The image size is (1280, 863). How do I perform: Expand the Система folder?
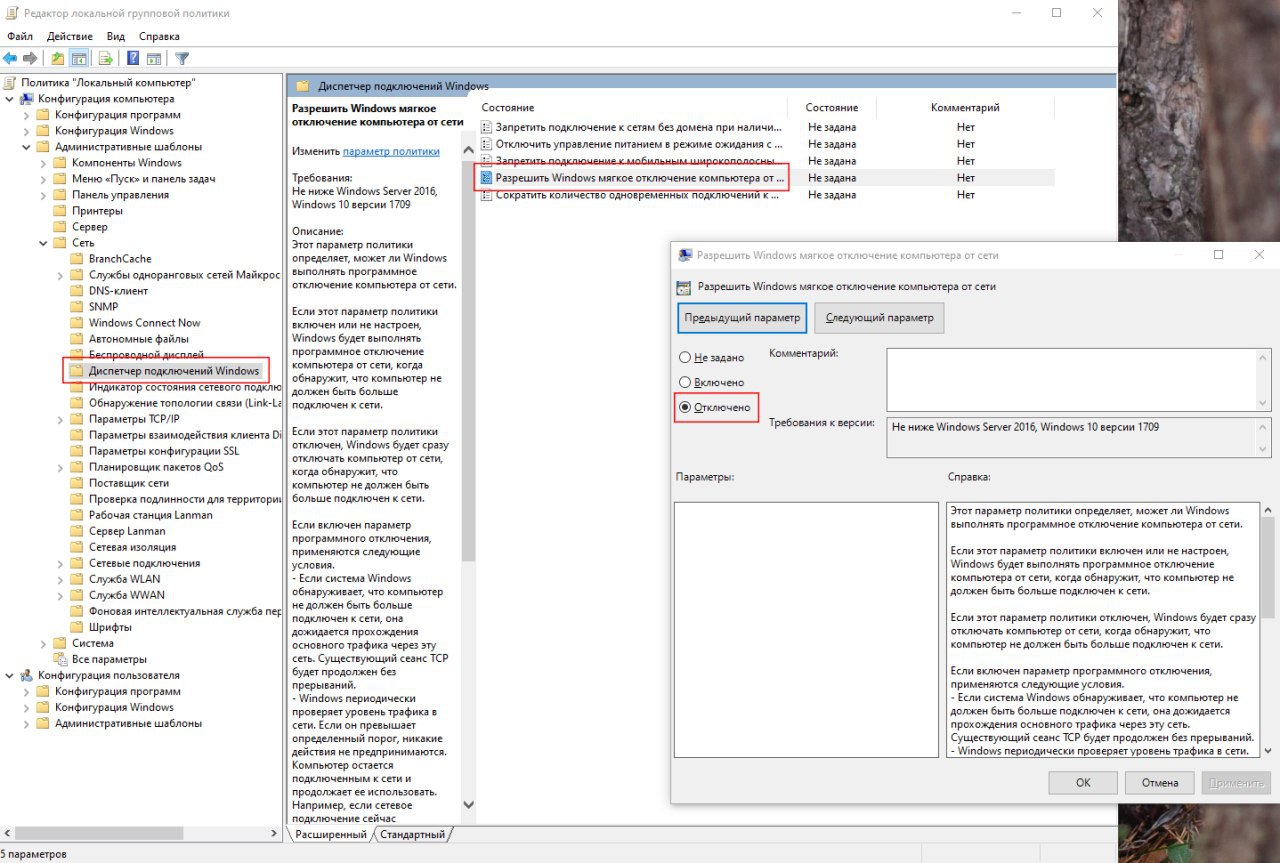[44, 643]
